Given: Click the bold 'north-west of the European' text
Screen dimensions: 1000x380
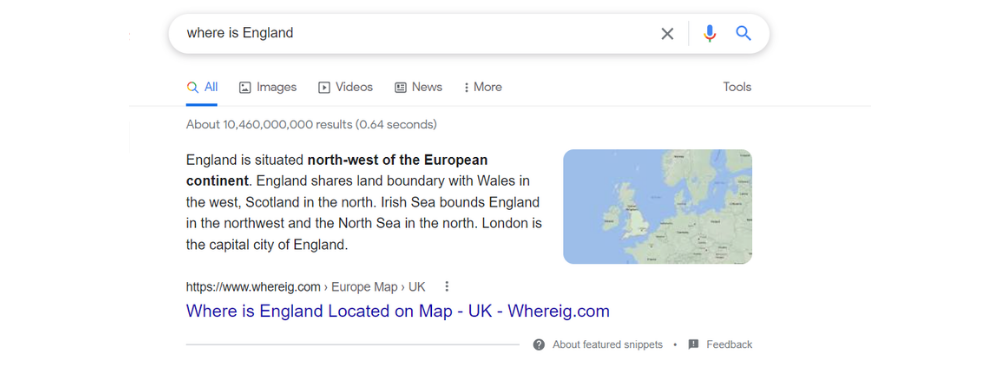Looking at the screenshot, I should [x=397, y=159].
